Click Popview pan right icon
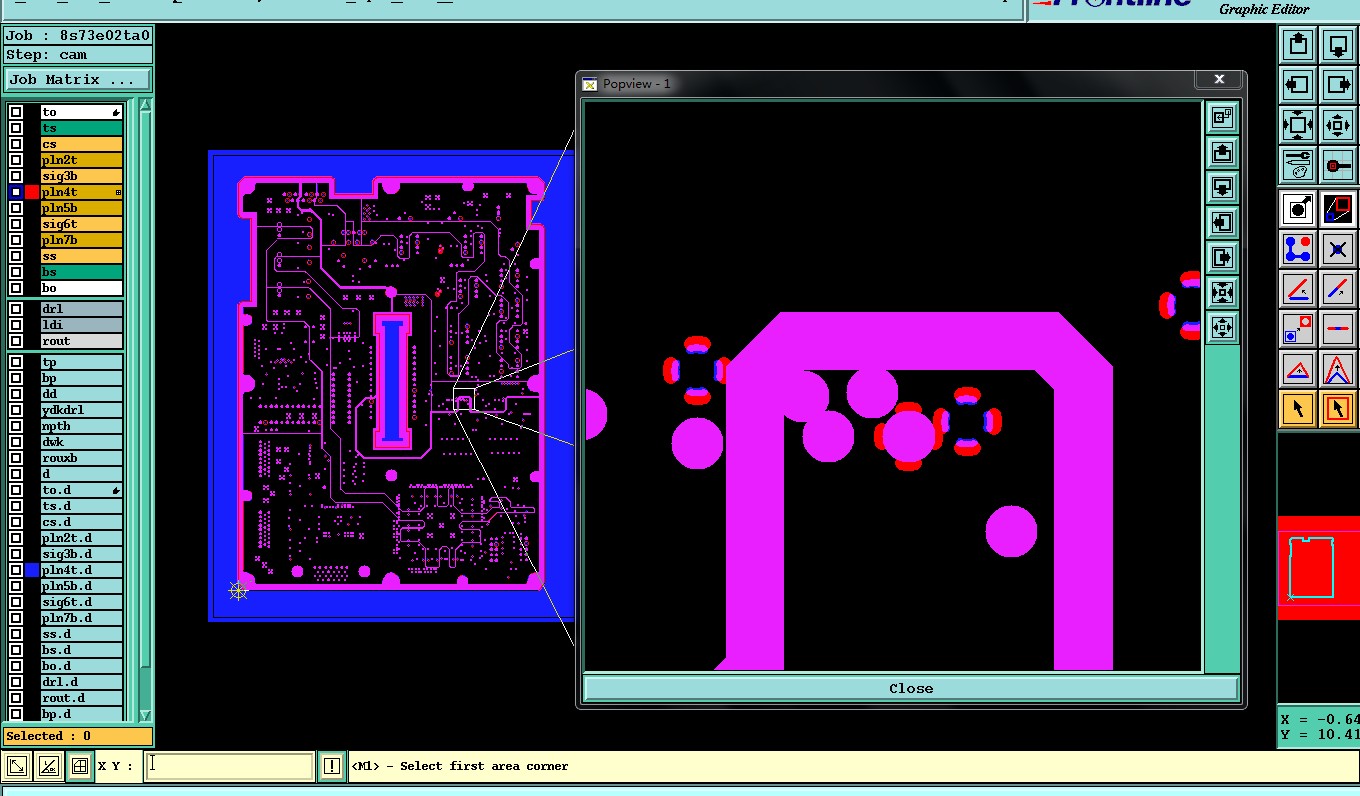 click(x=1222, y=258)
